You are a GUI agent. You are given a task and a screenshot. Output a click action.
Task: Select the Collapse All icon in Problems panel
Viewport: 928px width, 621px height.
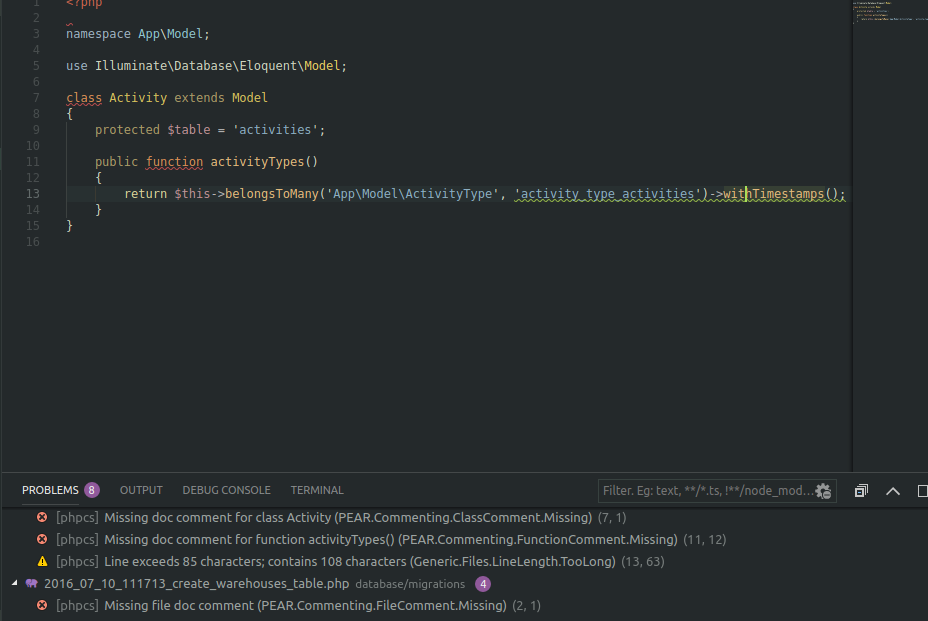coord(860,491)
